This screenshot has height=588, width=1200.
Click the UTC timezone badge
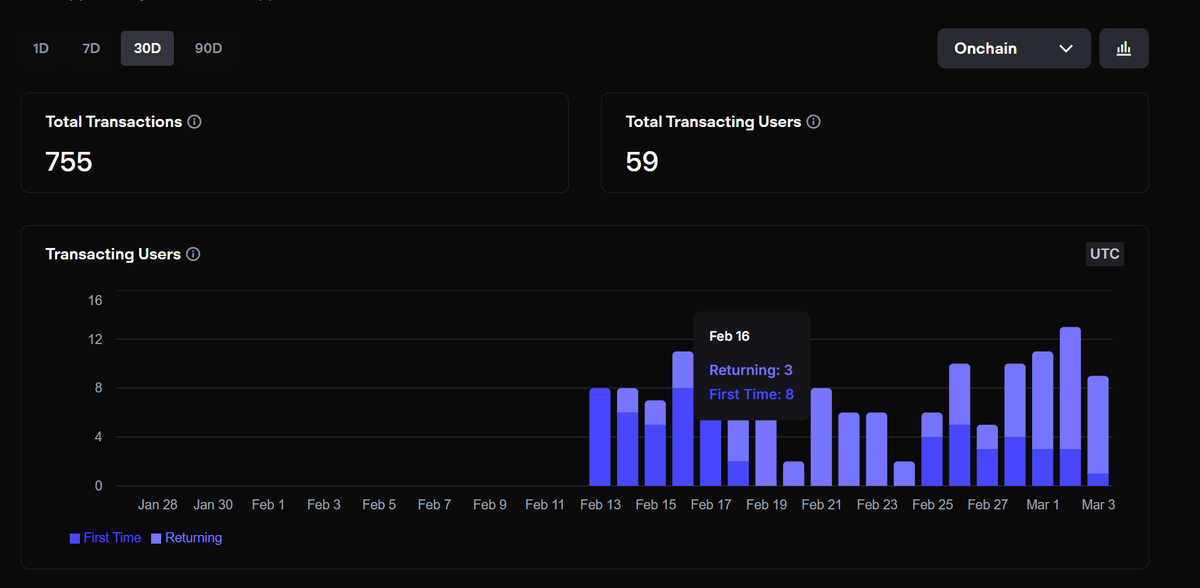click(x=1105, y=254)
